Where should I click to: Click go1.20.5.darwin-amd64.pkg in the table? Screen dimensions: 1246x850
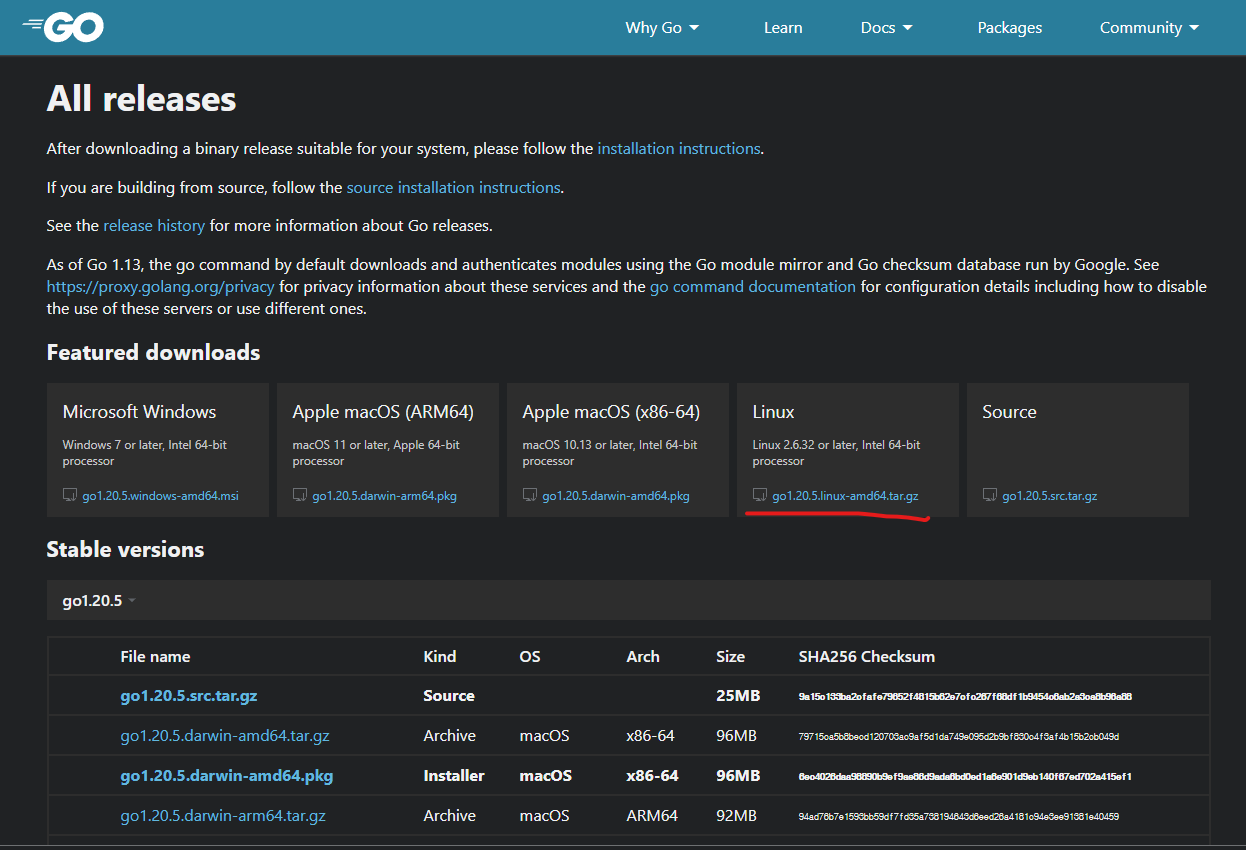pyautogui.click(x=227, y=776)
